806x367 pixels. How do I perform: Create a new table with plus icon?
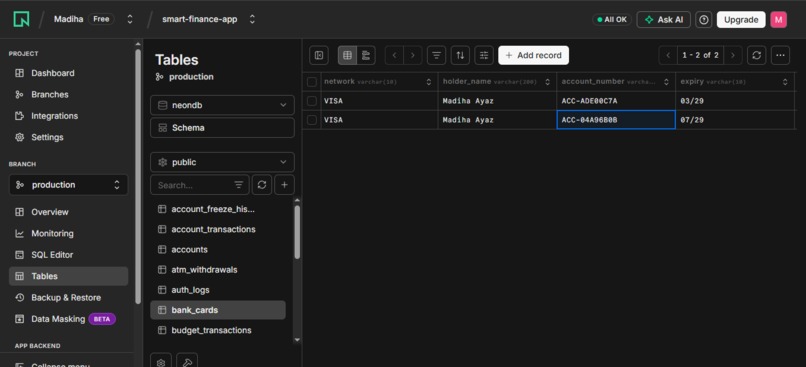284,185
